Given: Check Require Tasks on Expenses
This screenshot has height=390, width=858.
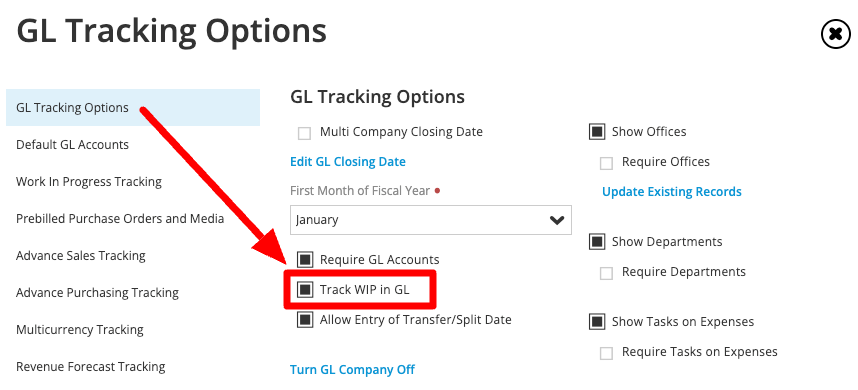Looking at the screenshot, I should 606,353.
